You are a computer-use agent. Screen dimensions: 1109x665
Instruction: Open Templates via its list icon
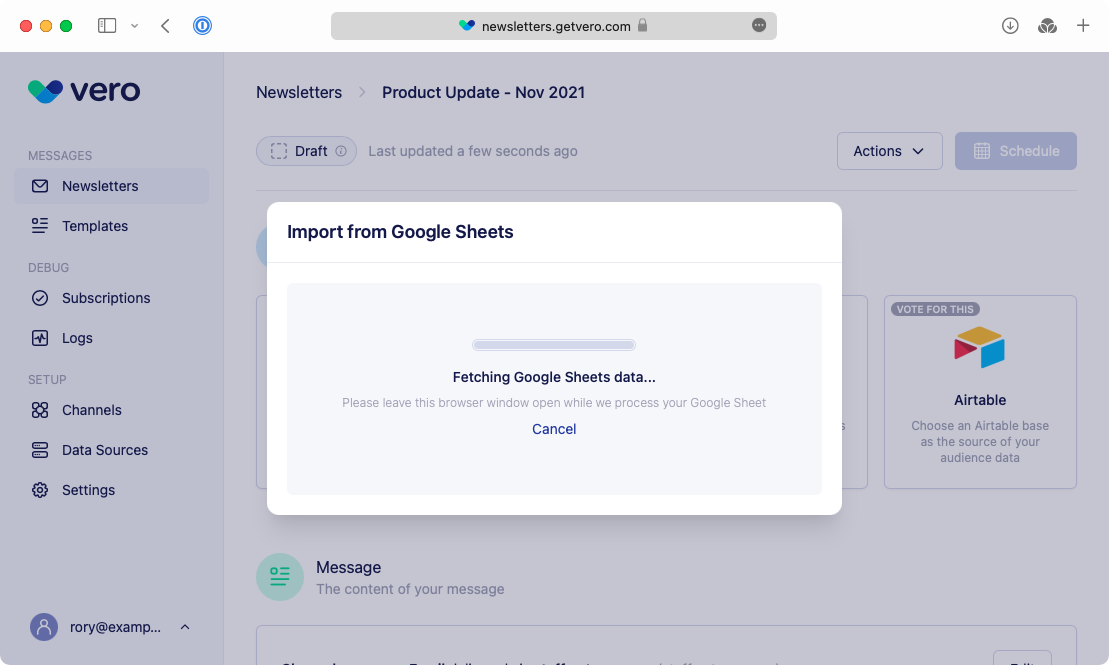point(40,225)
